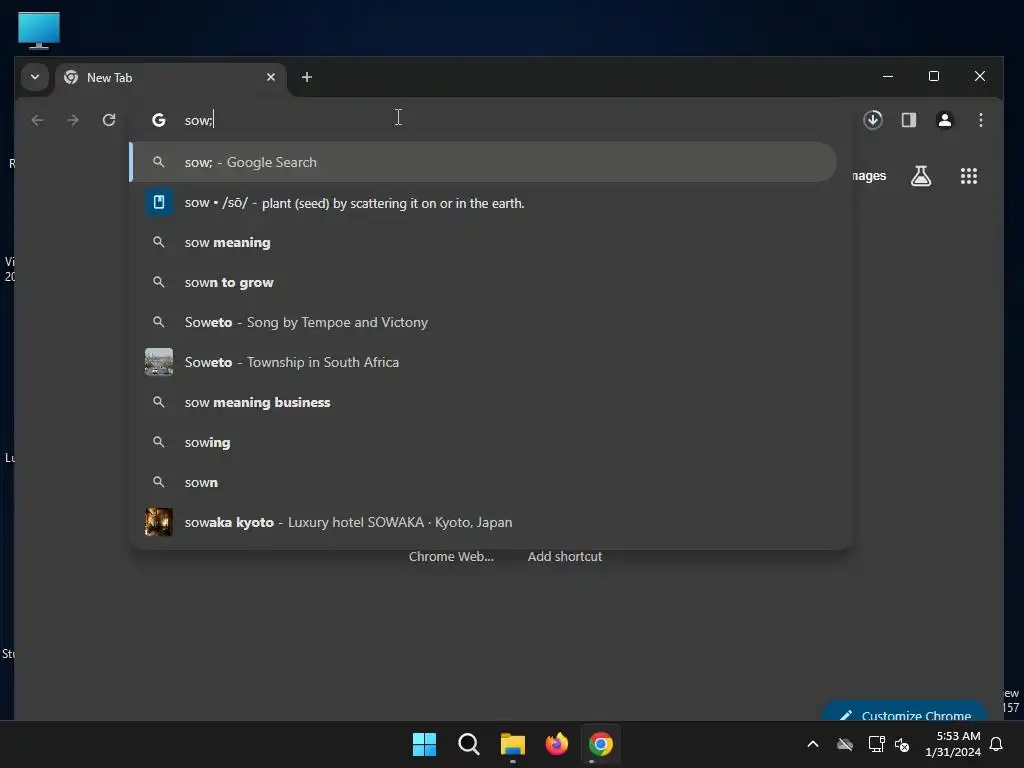1024x768 pixels.
Task: Expand the tab search dropdown
Action: 35,77
